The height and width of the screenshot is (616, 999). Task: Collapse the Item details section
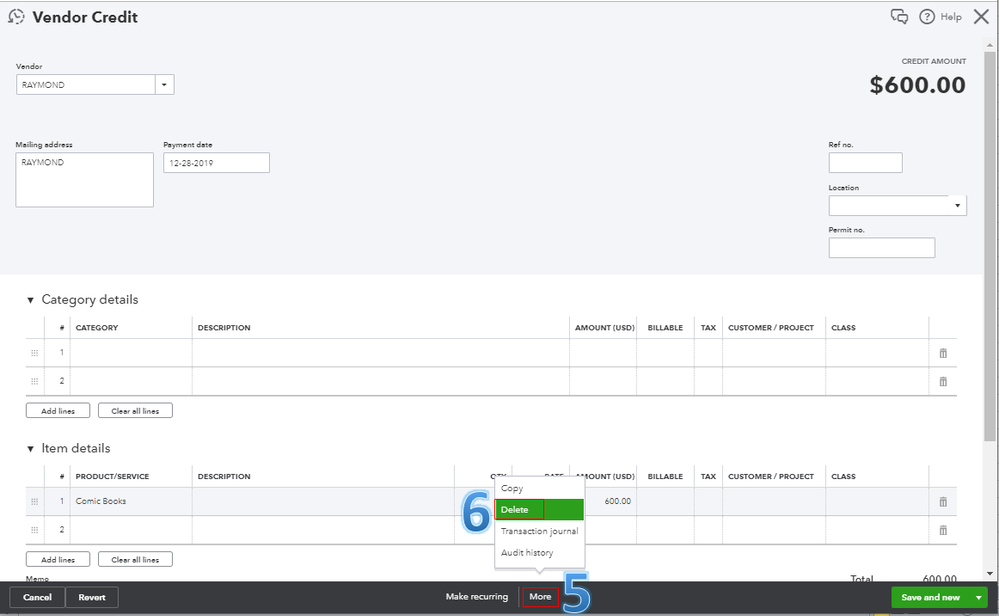pyautogui.click(x=30, y=449)
